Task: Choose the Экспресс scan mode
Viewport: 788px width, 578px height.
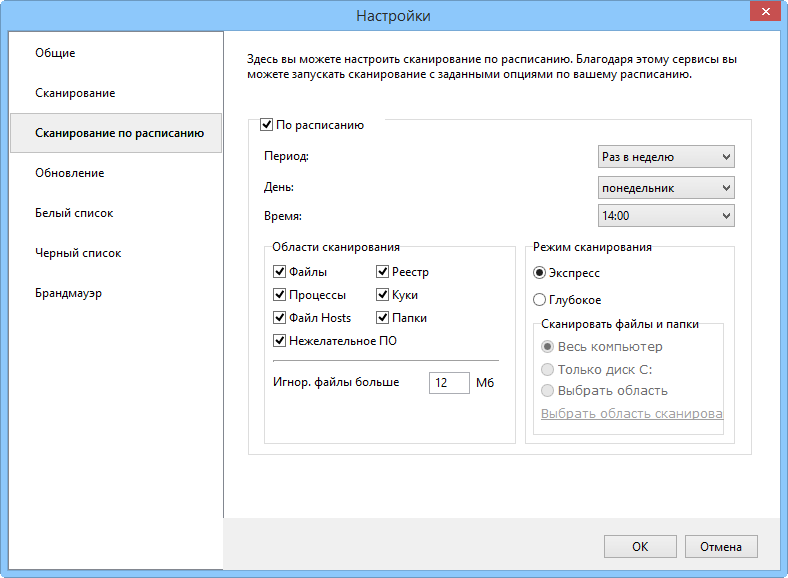Action: (x=540, y=272)
